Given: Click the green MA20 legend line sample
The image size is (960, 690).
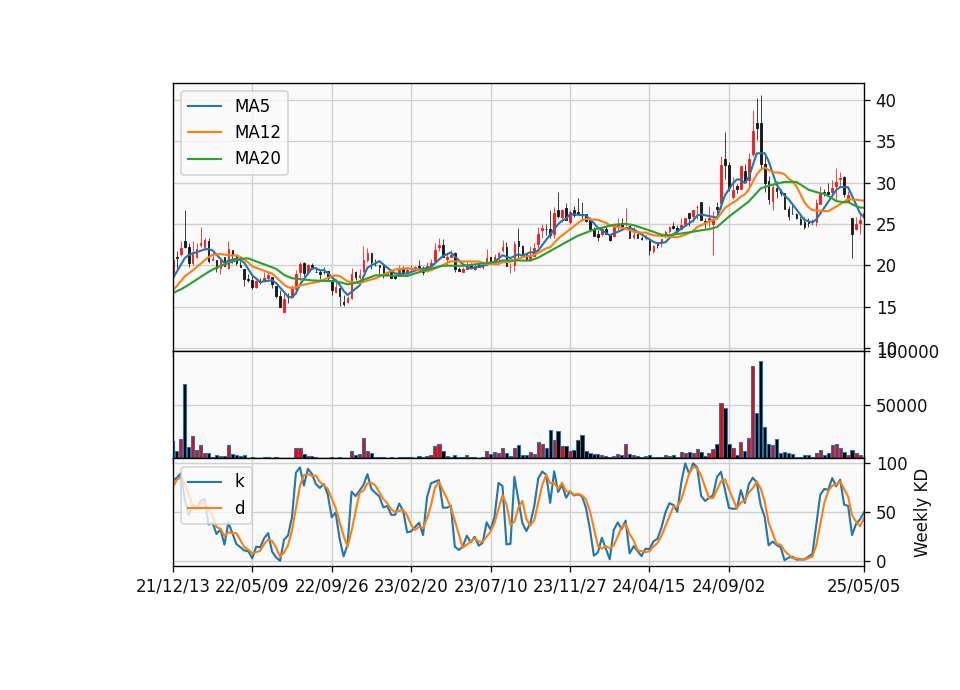Looking at the screenshot, I should (204, 159).
